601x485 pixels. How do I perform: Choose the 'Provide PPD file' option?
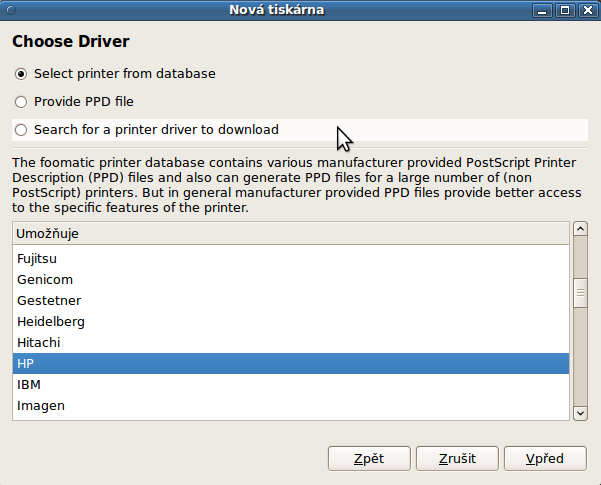[21, 102]
